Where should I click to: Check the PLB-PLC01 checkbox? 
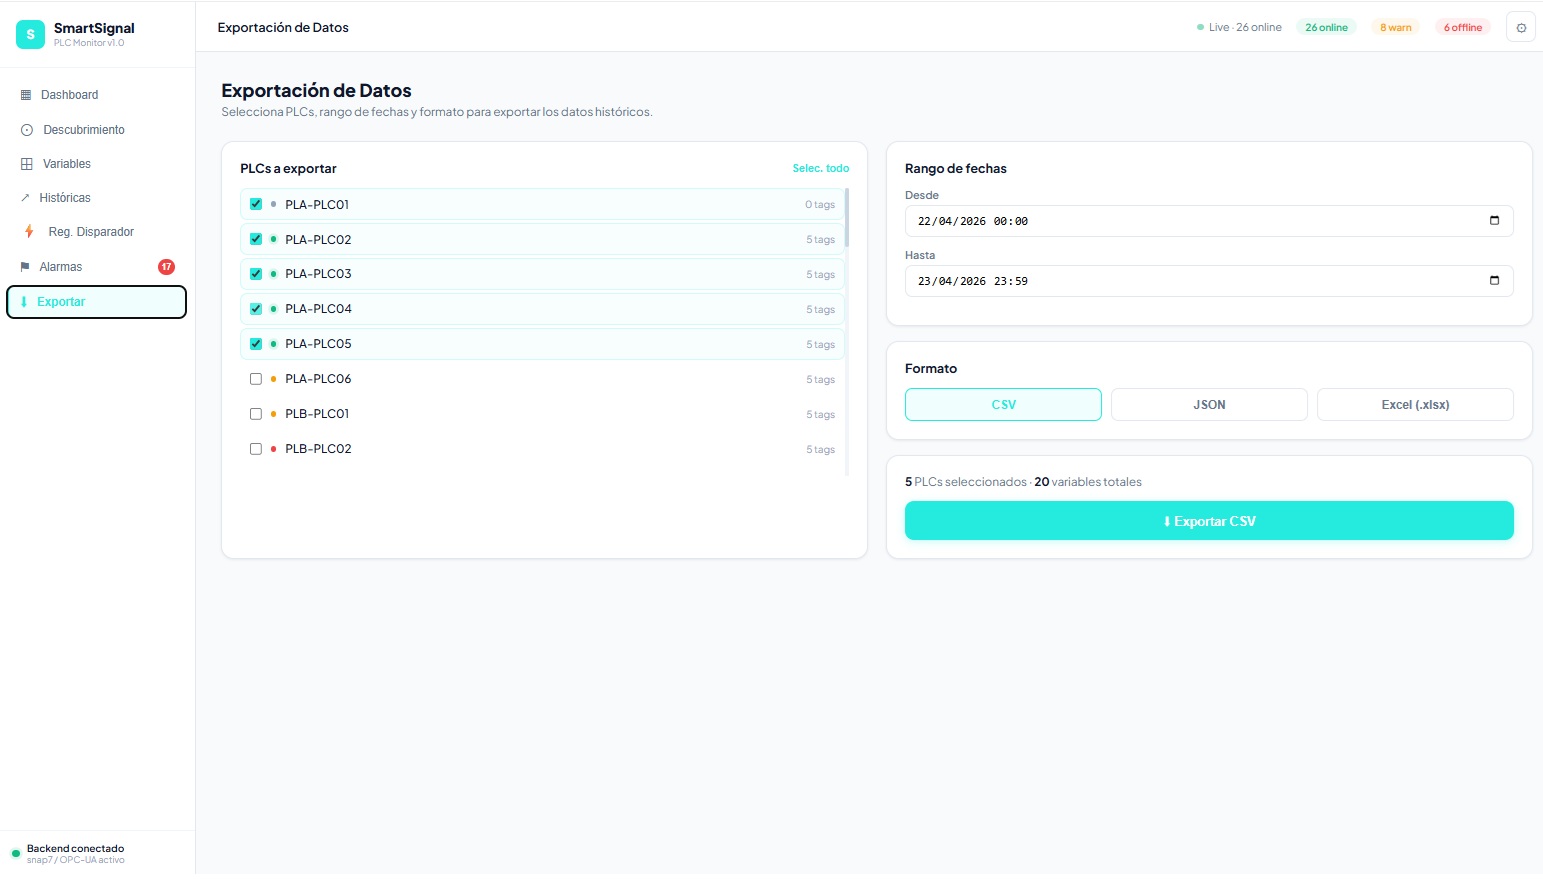click(256, 414)
